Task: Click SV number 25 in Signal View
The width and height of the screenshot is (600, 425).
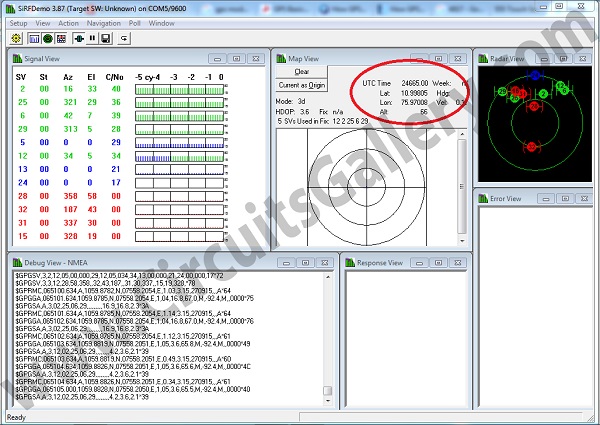Action: click(x=23, y=102)
